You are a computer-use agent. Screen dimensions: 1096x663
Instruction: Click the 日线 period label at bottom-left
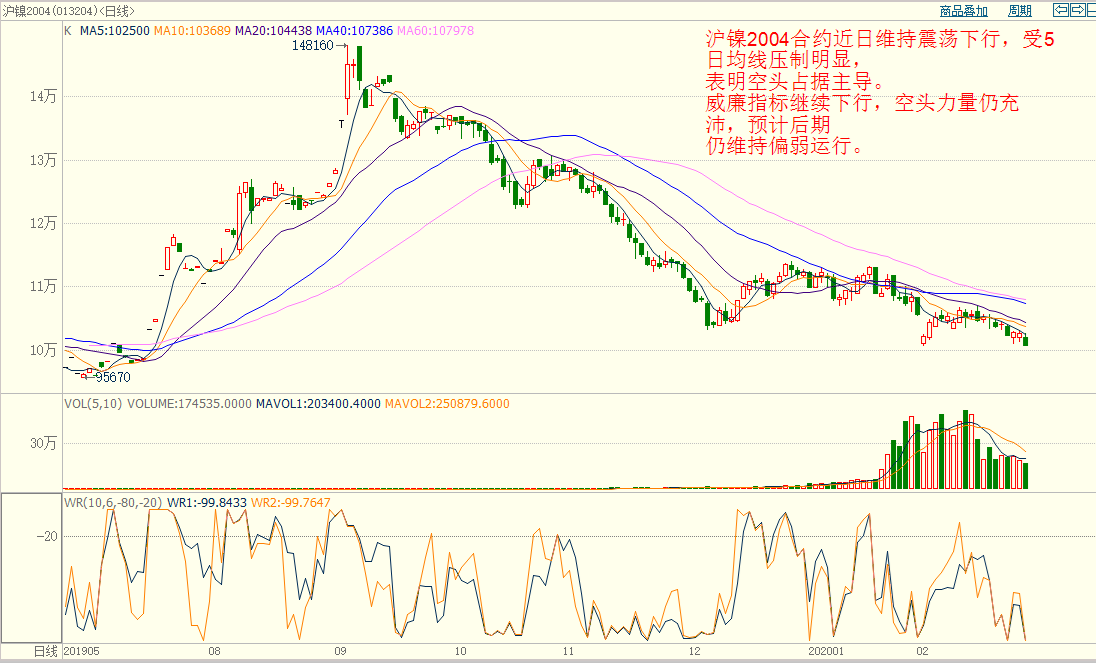click(x=46, y=650)
